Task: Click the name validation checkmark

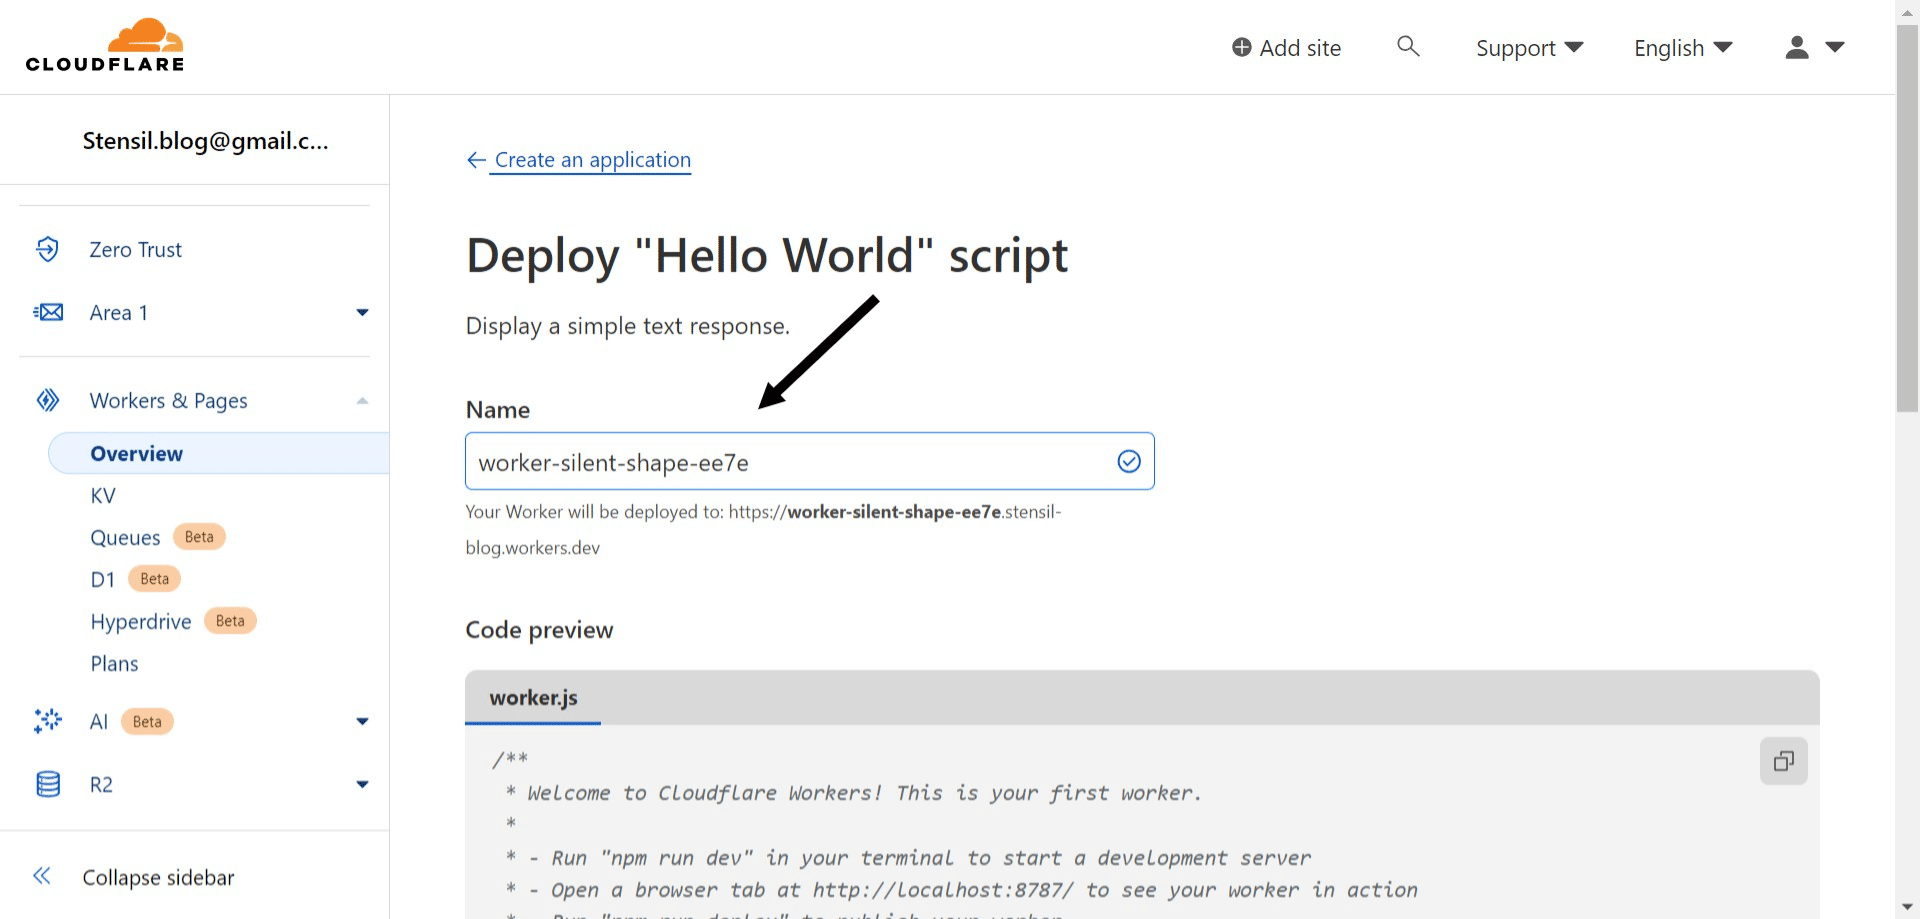Action: (1129, 461)
